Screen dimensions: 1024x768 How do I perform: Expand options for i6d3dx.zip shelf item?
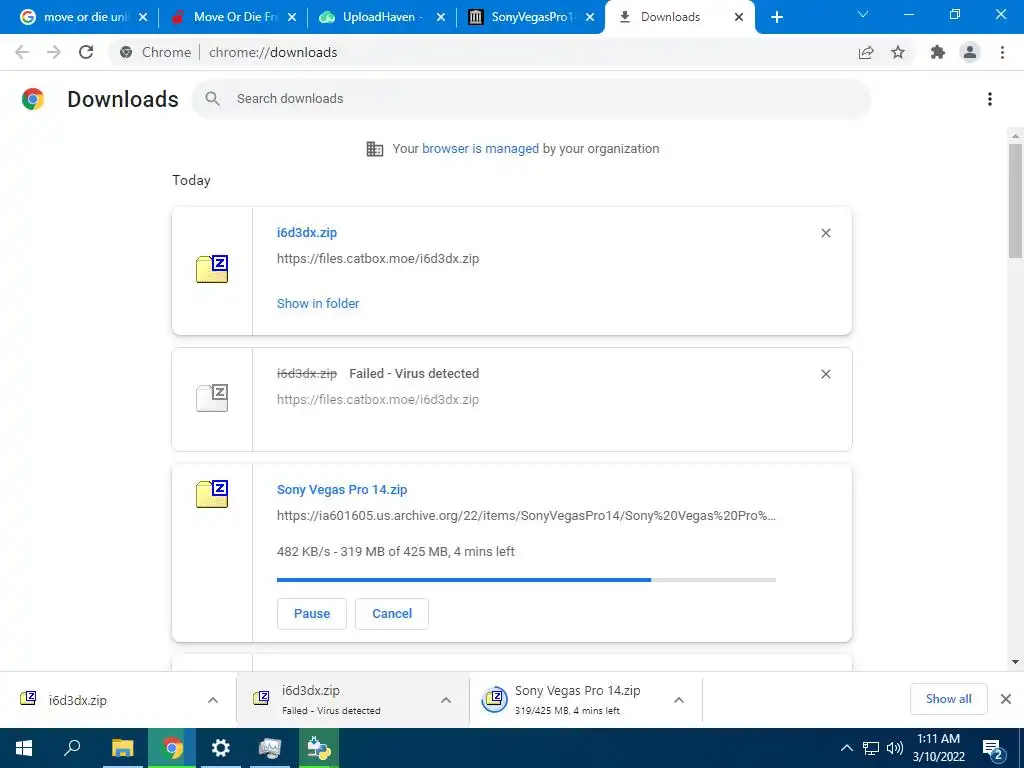click(213, 700)
